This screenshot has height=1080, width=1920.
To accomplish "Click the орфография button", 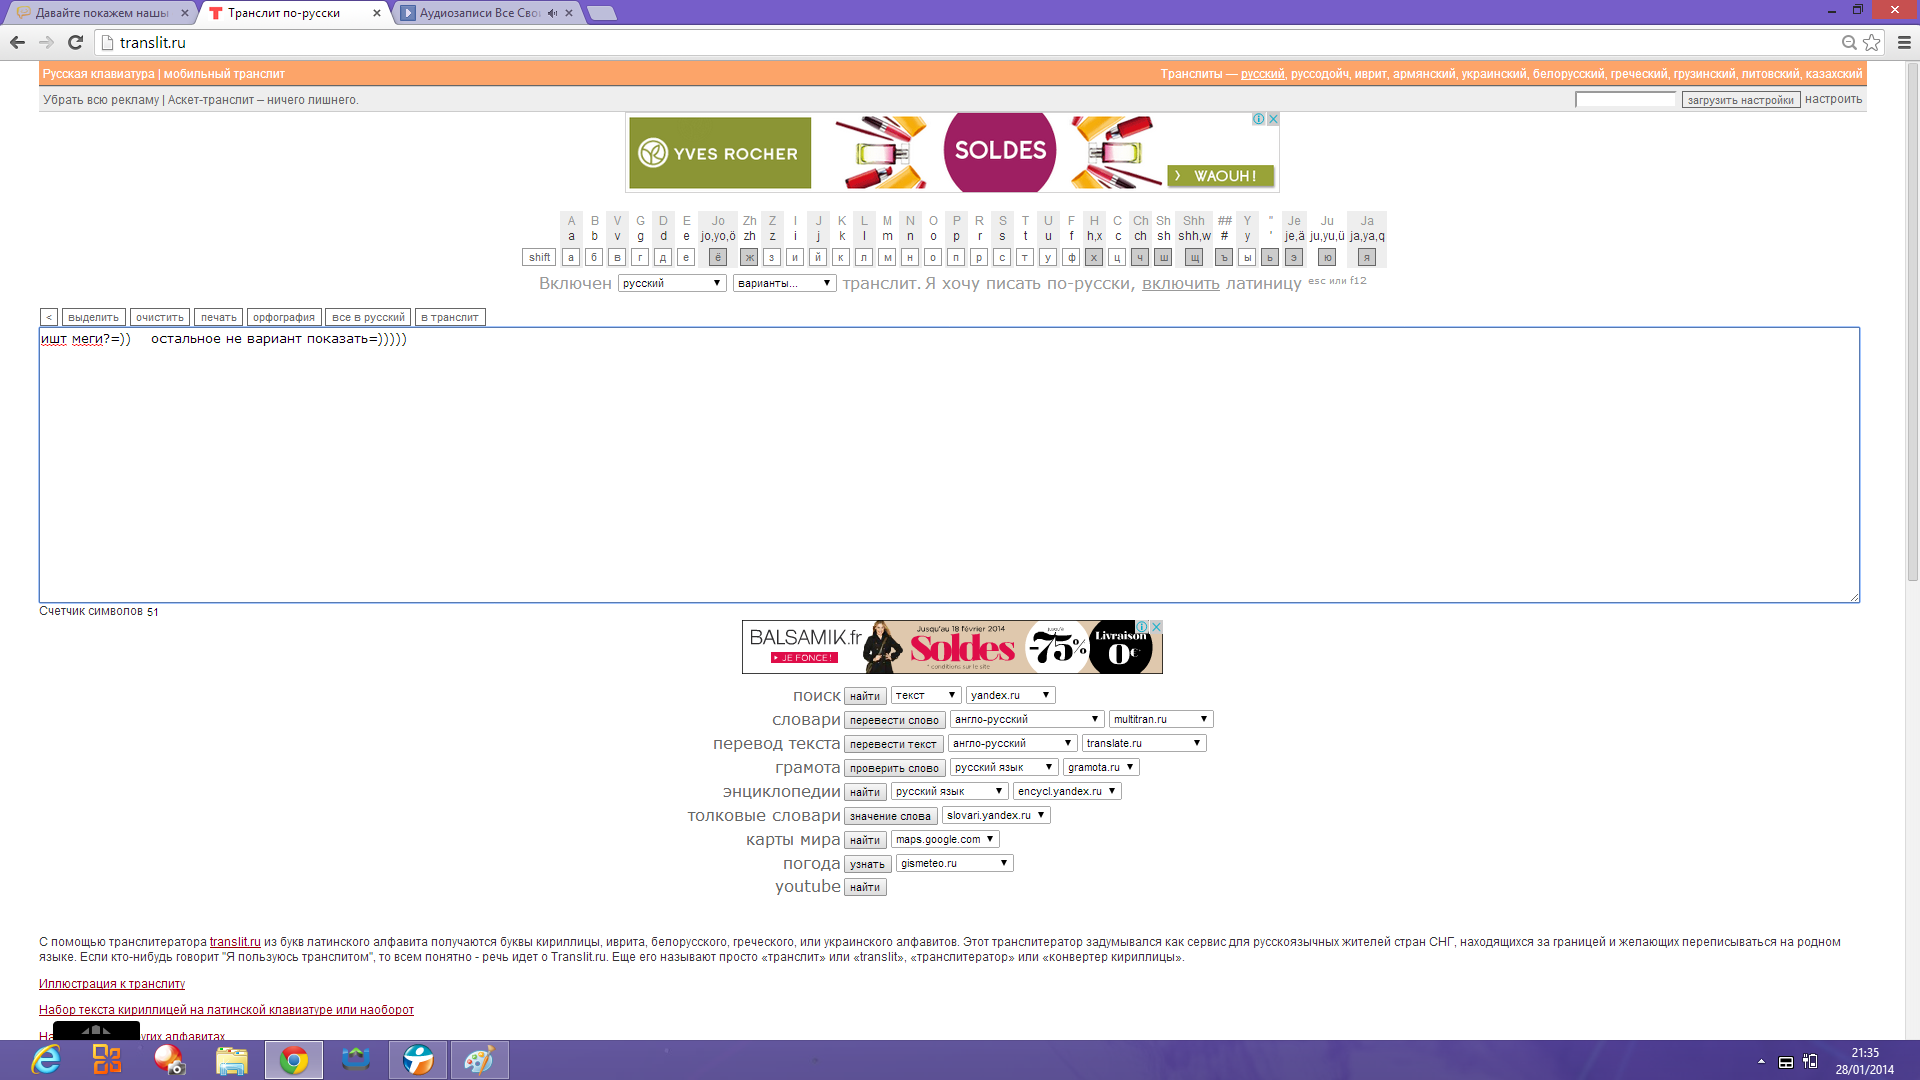I will (x=283, y=317).
